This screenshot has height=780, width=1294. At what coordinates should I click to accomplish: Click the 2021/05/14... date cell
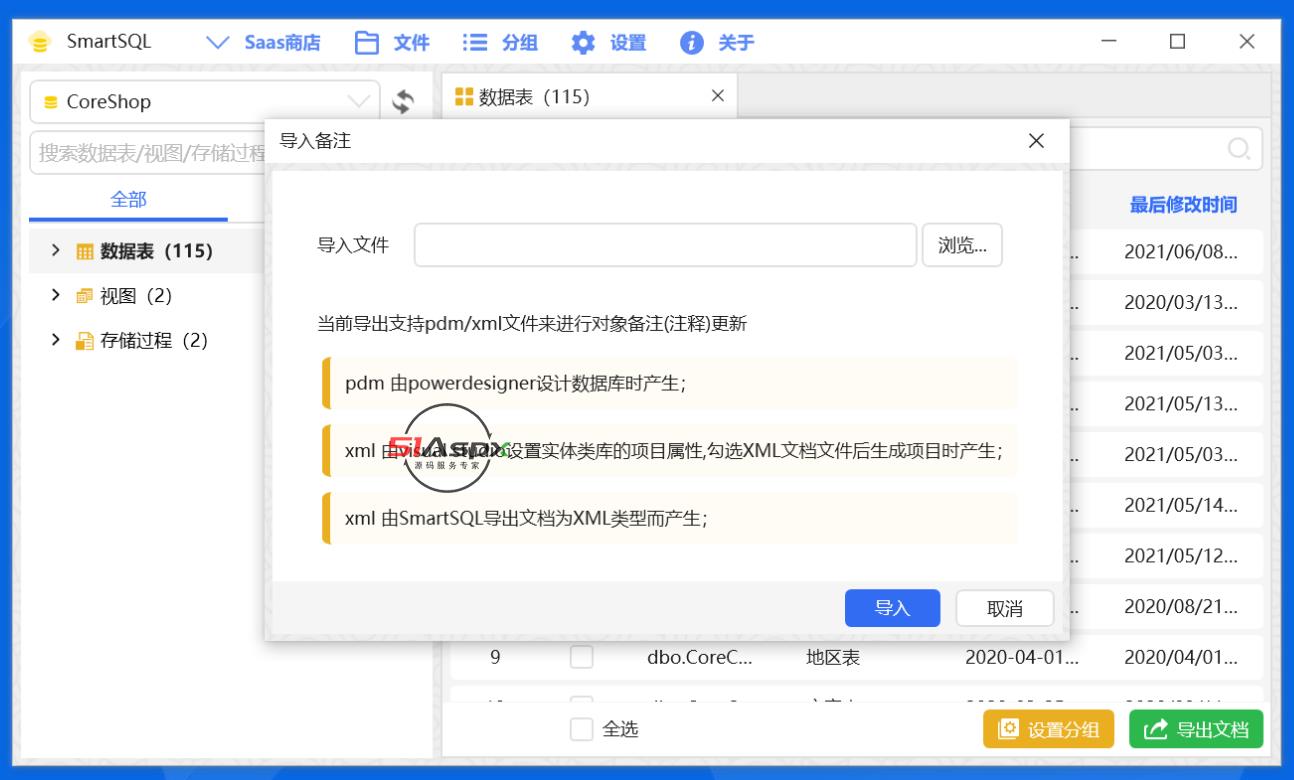[1181, 505]
